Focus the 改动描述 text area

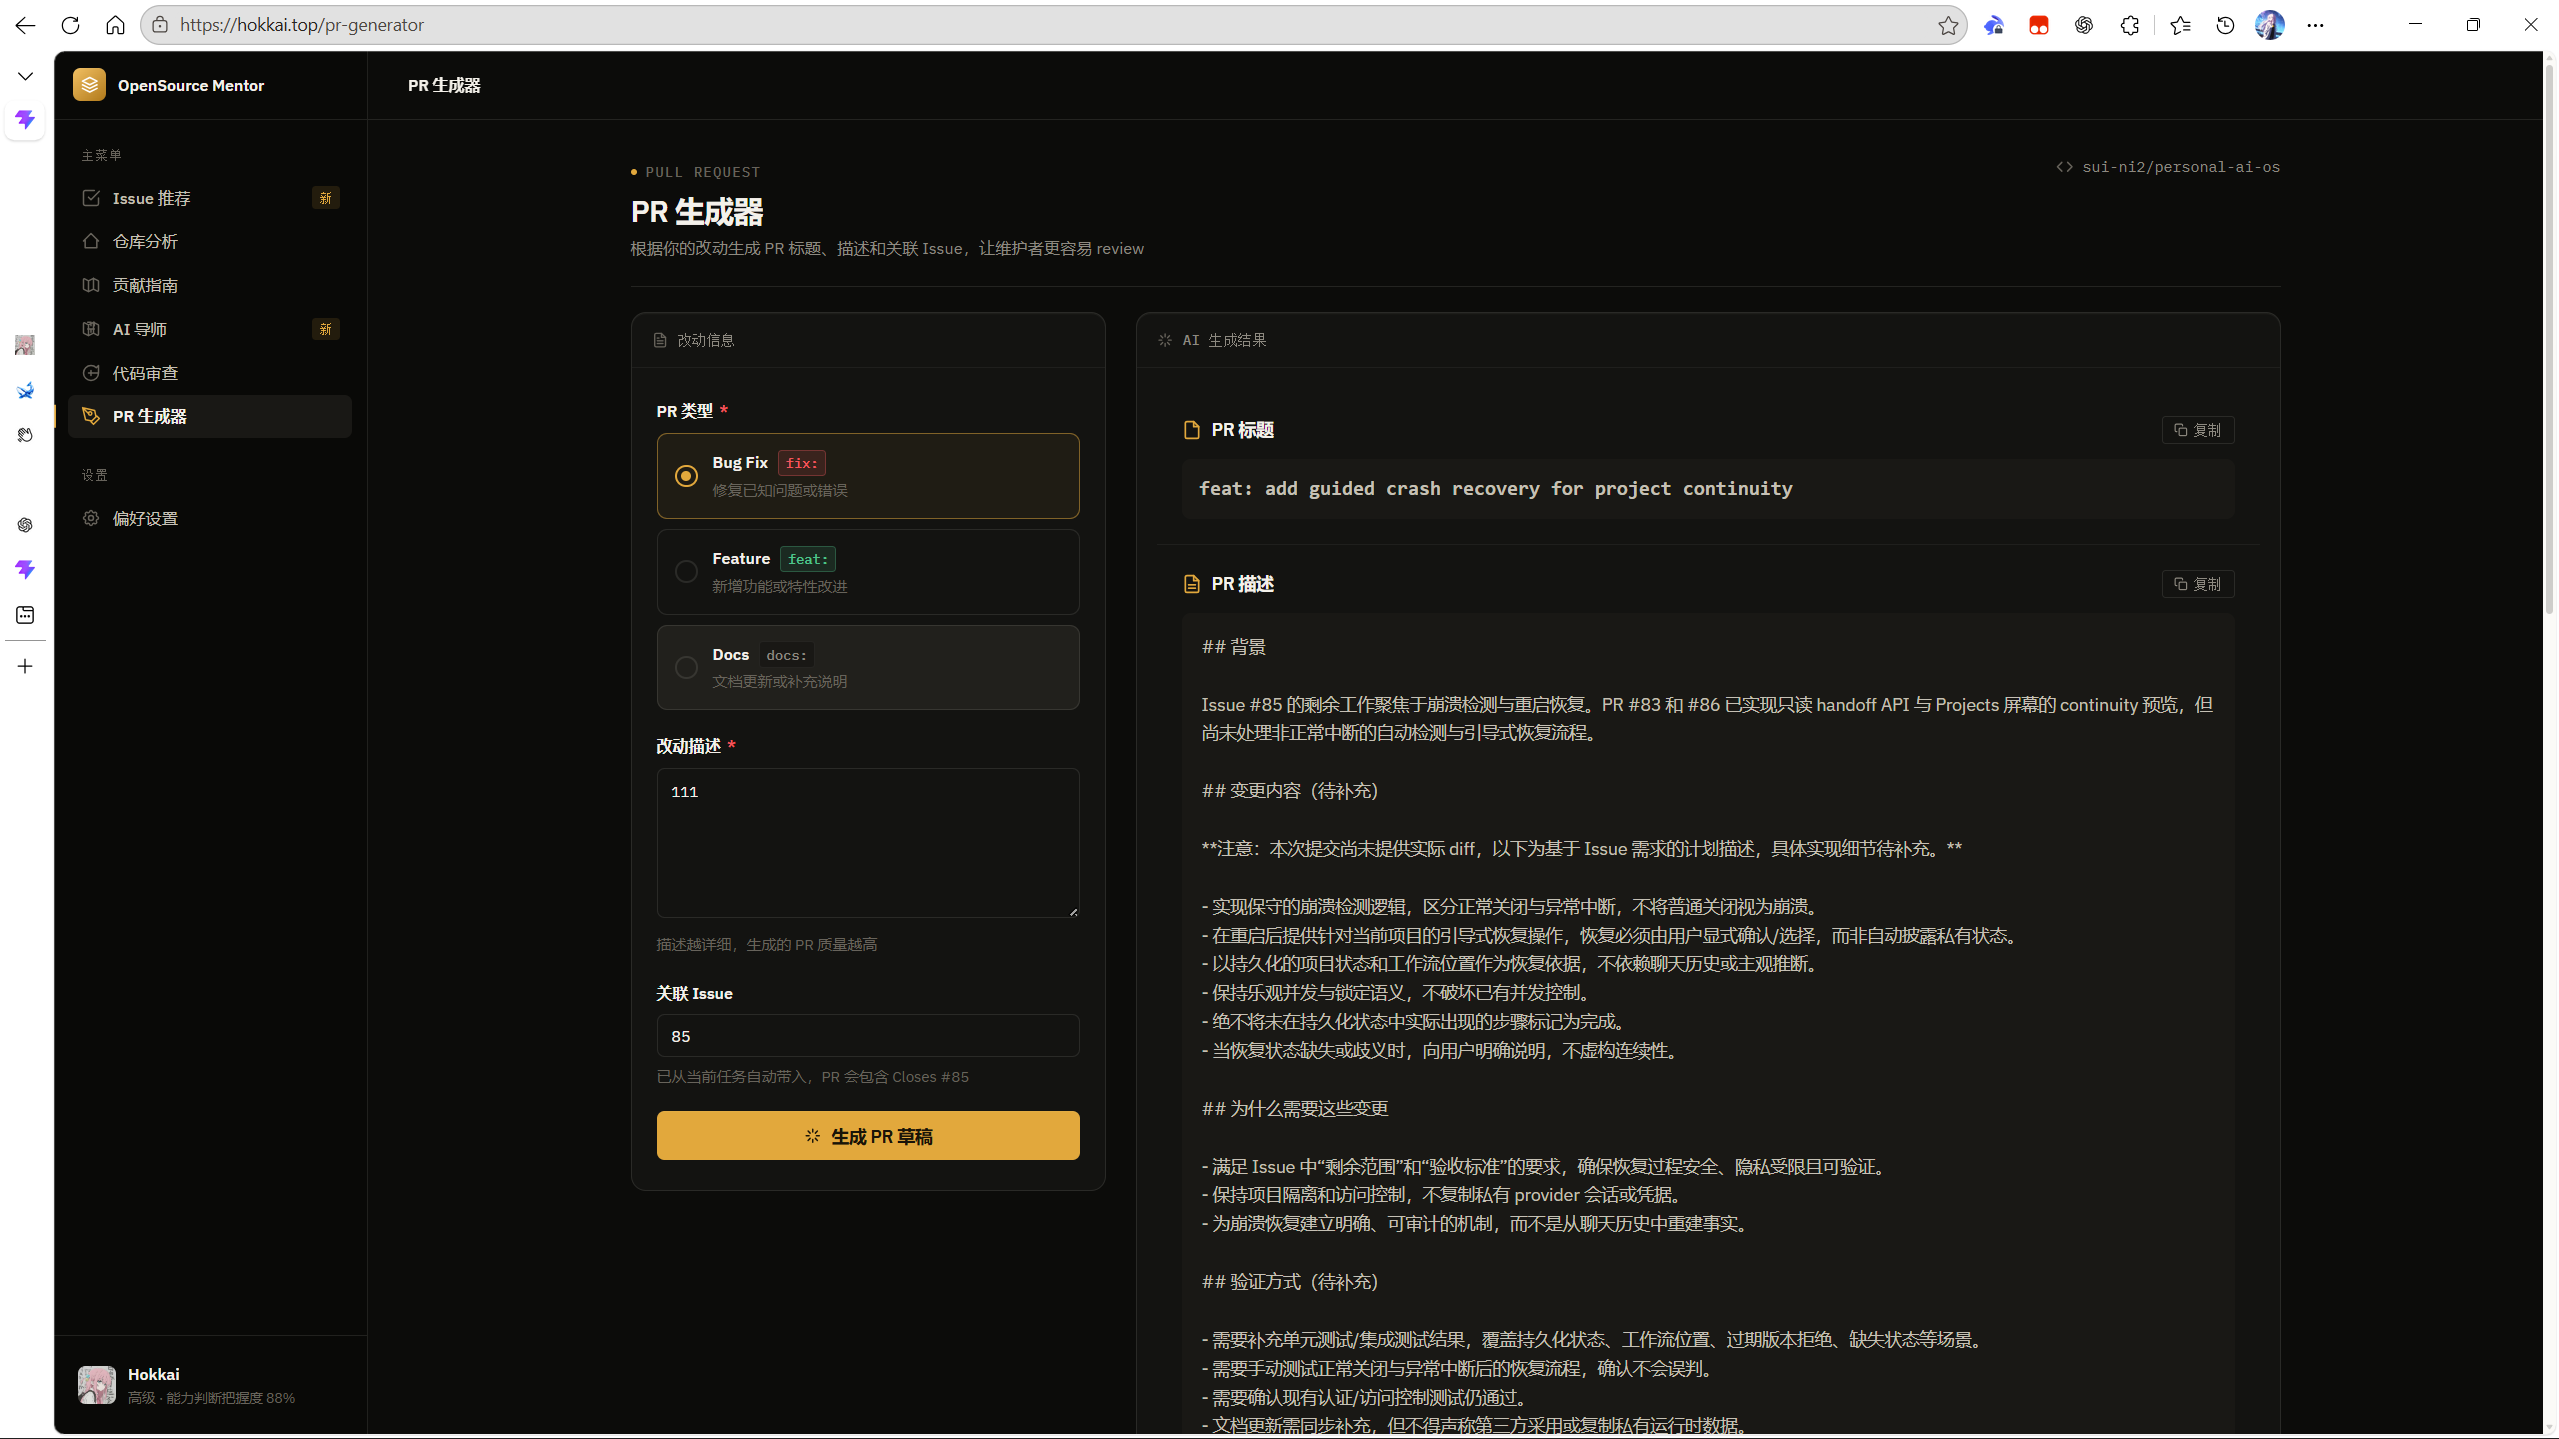[x=868, y=843]
